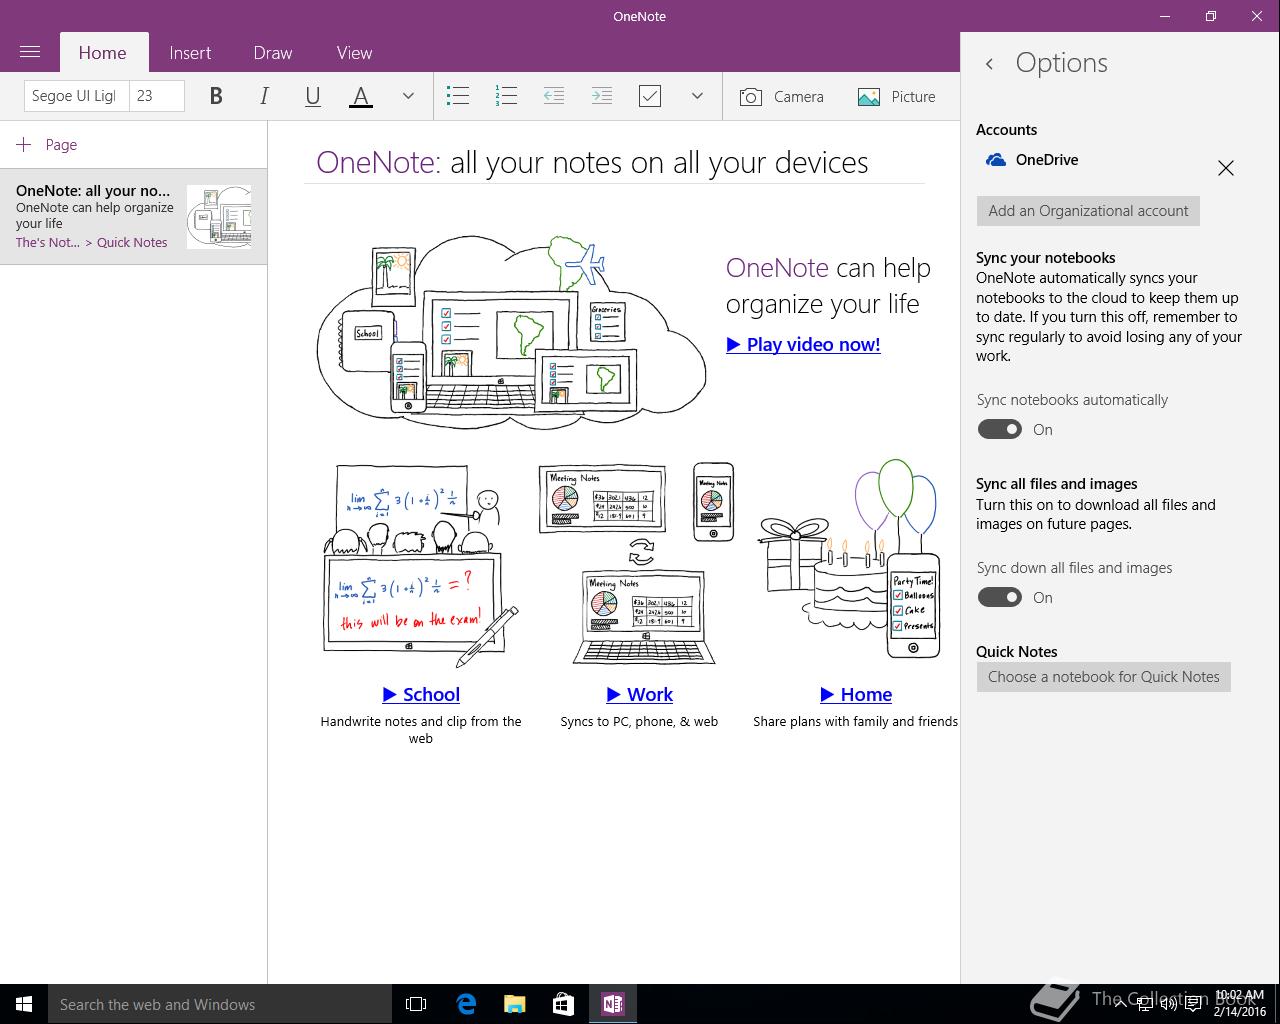Click the Camera button

tap(782, 96)
